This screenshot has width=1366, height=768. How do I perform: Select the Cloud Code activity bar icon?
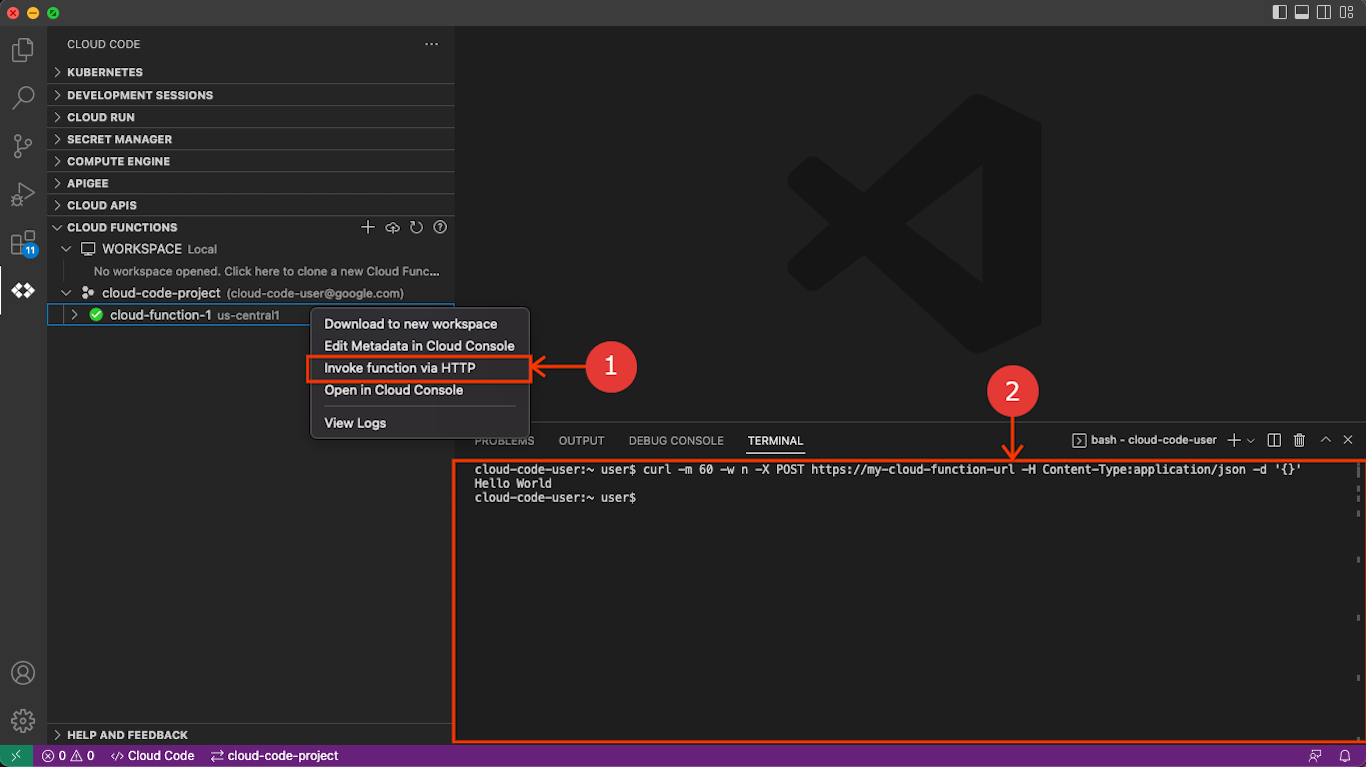click(23, 291)
